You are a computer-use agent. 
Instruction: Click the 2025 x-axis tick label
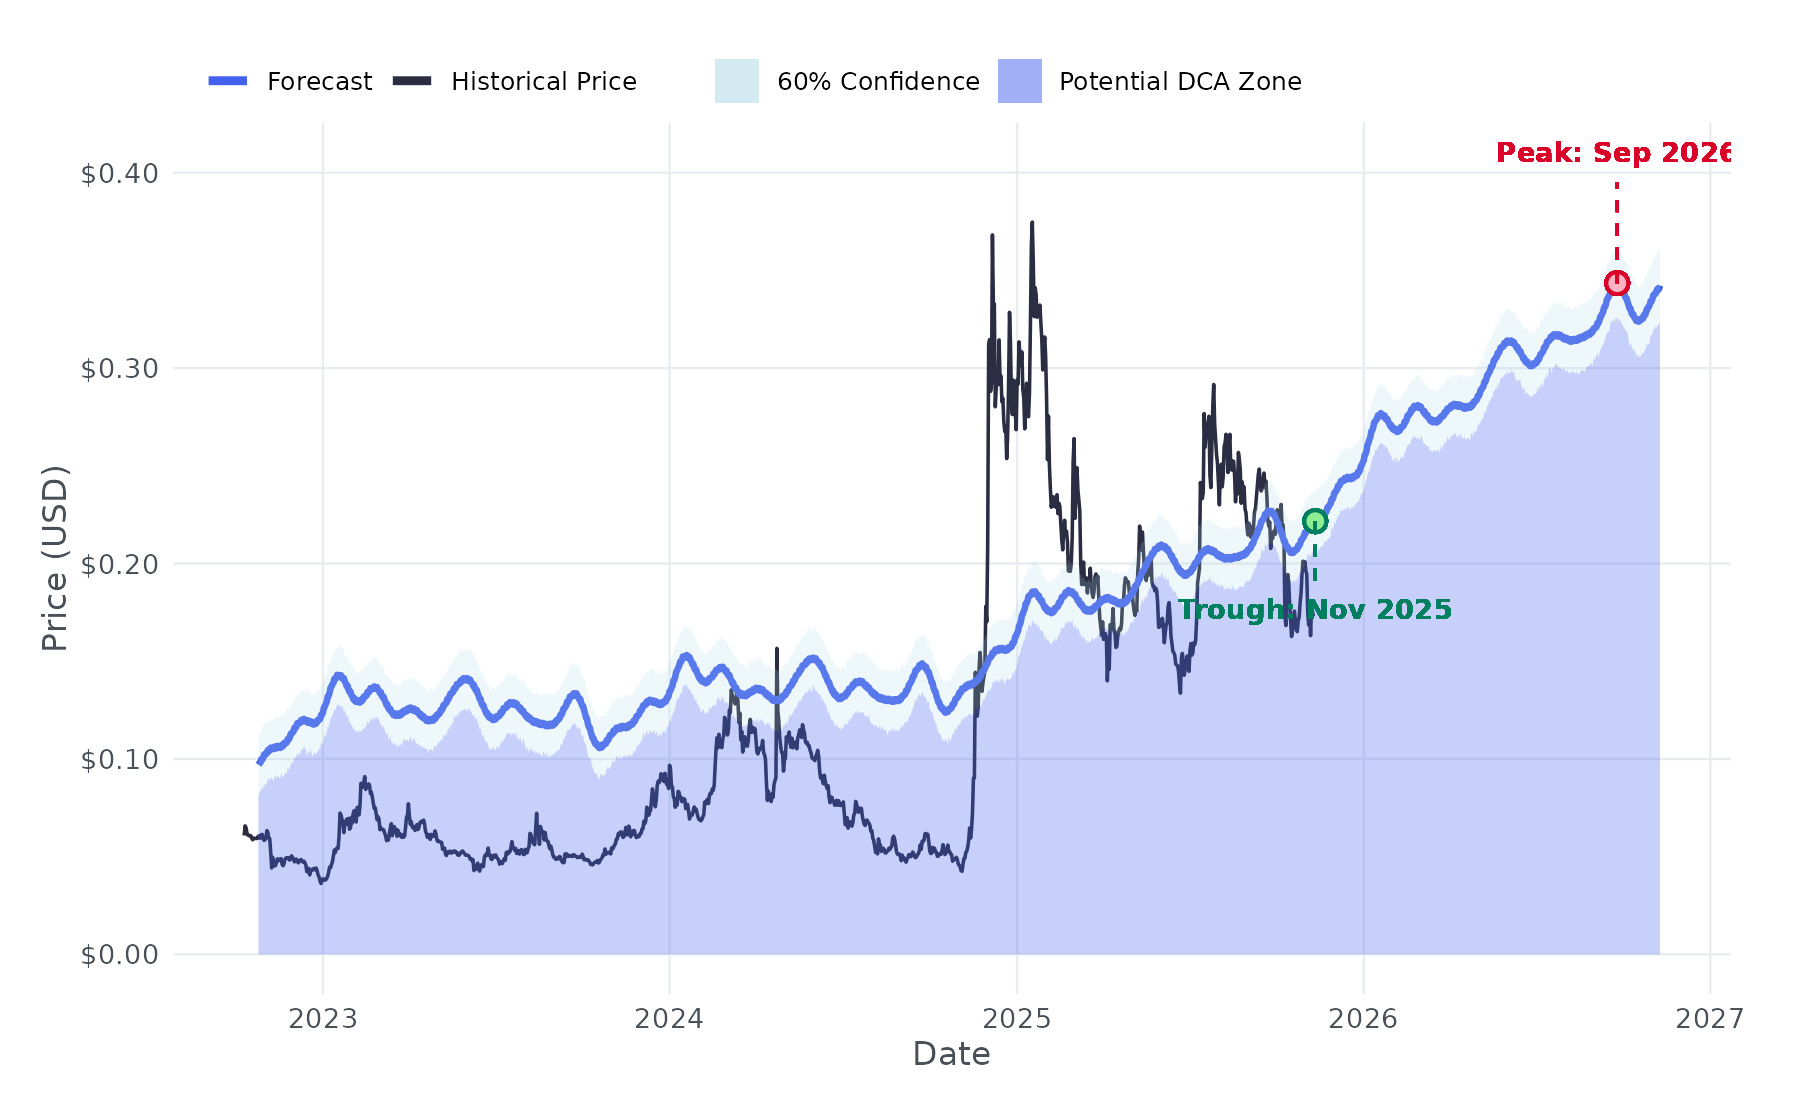[x=1017, y=1019]
